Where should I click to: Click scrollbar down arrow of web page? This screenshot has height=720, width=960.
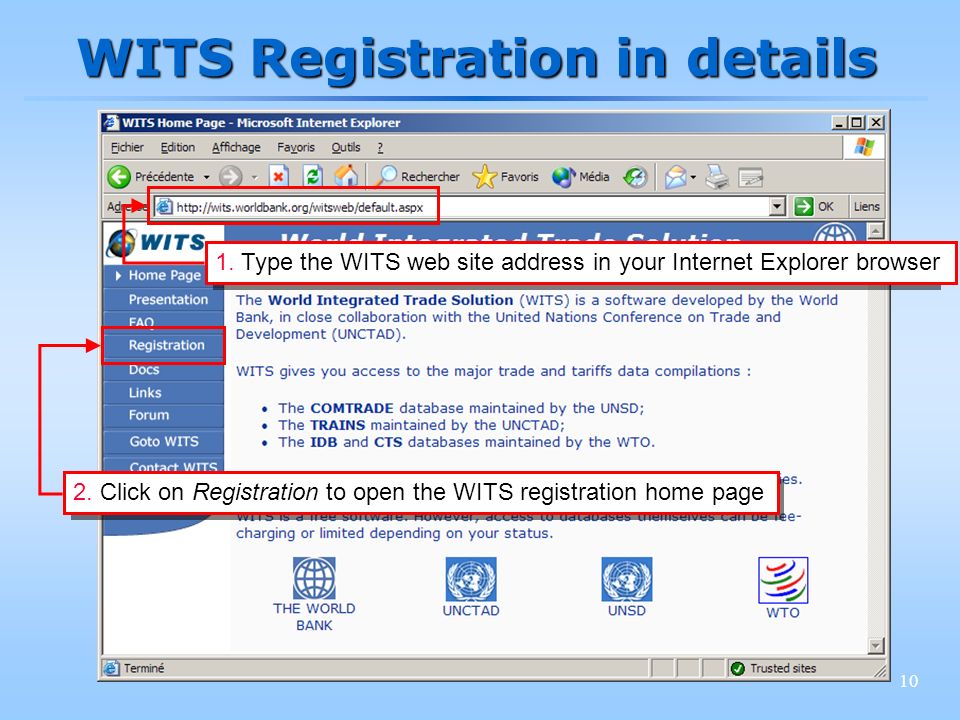tap(876, 645)
